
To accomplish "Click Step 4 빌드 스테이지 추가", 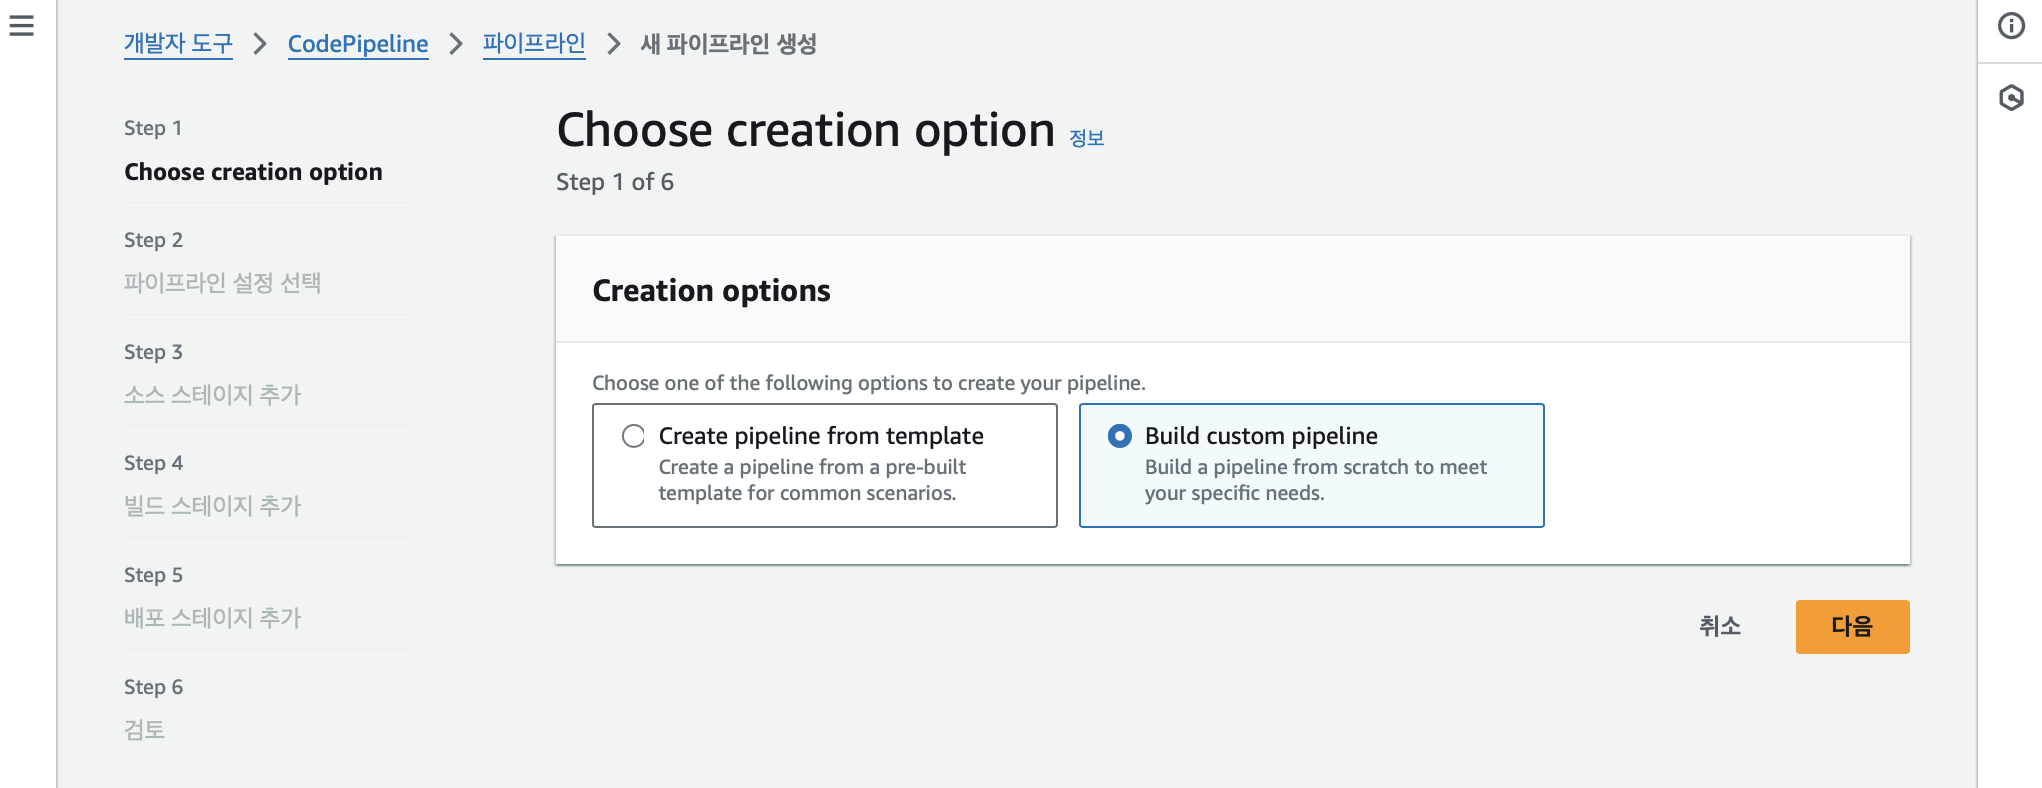I will pos(212,506).
